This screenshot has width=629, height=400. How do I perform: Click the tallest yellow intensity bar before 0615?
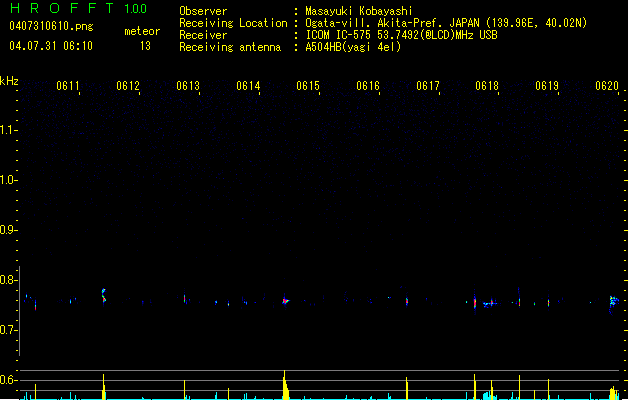(x=285, y=385)
